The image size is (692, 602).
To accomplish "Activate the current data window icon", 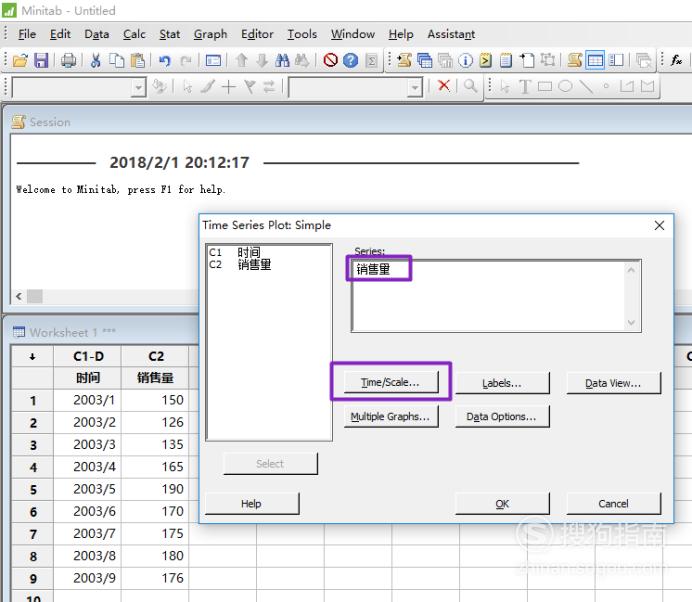I will click(595, 60).
